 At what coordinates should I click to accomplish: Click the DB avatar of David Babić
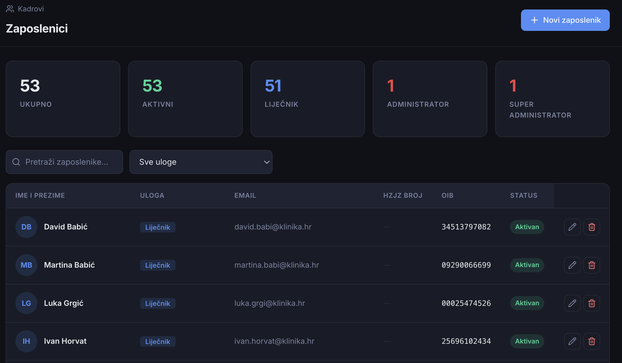[26, 227]
